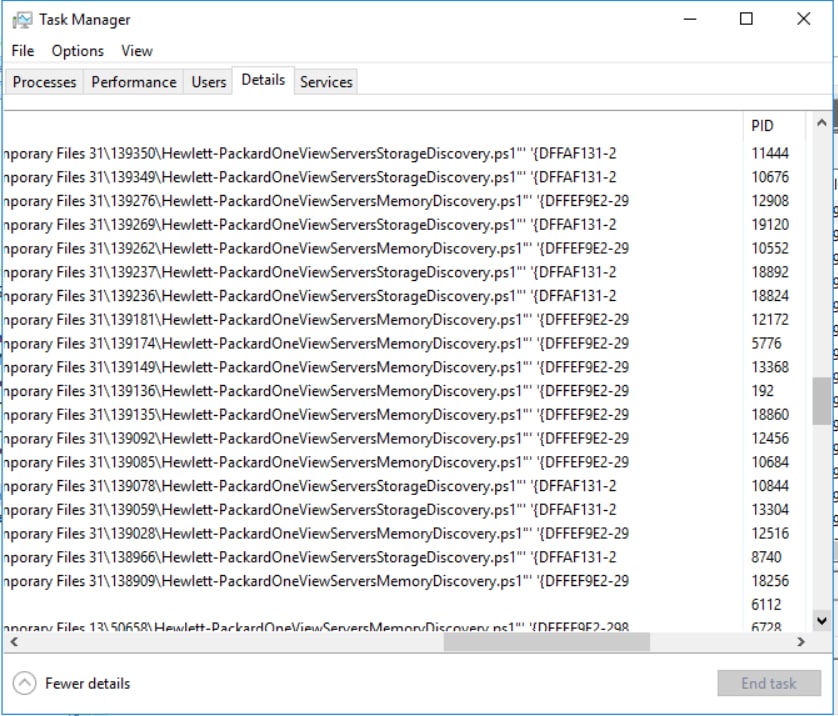Click PID value 11444
The height and width of the screenshot is (716, 838).
pyautogui.click(x=770, y=153)
